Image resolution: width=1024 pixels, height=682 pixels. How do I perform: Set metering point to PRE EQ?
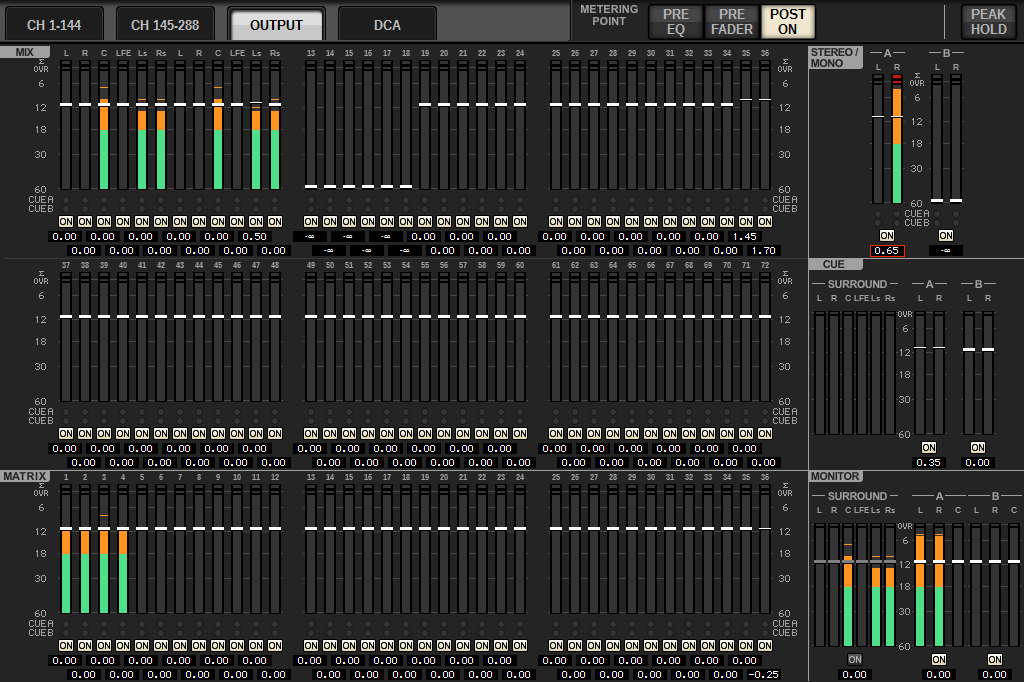[676, 22]
